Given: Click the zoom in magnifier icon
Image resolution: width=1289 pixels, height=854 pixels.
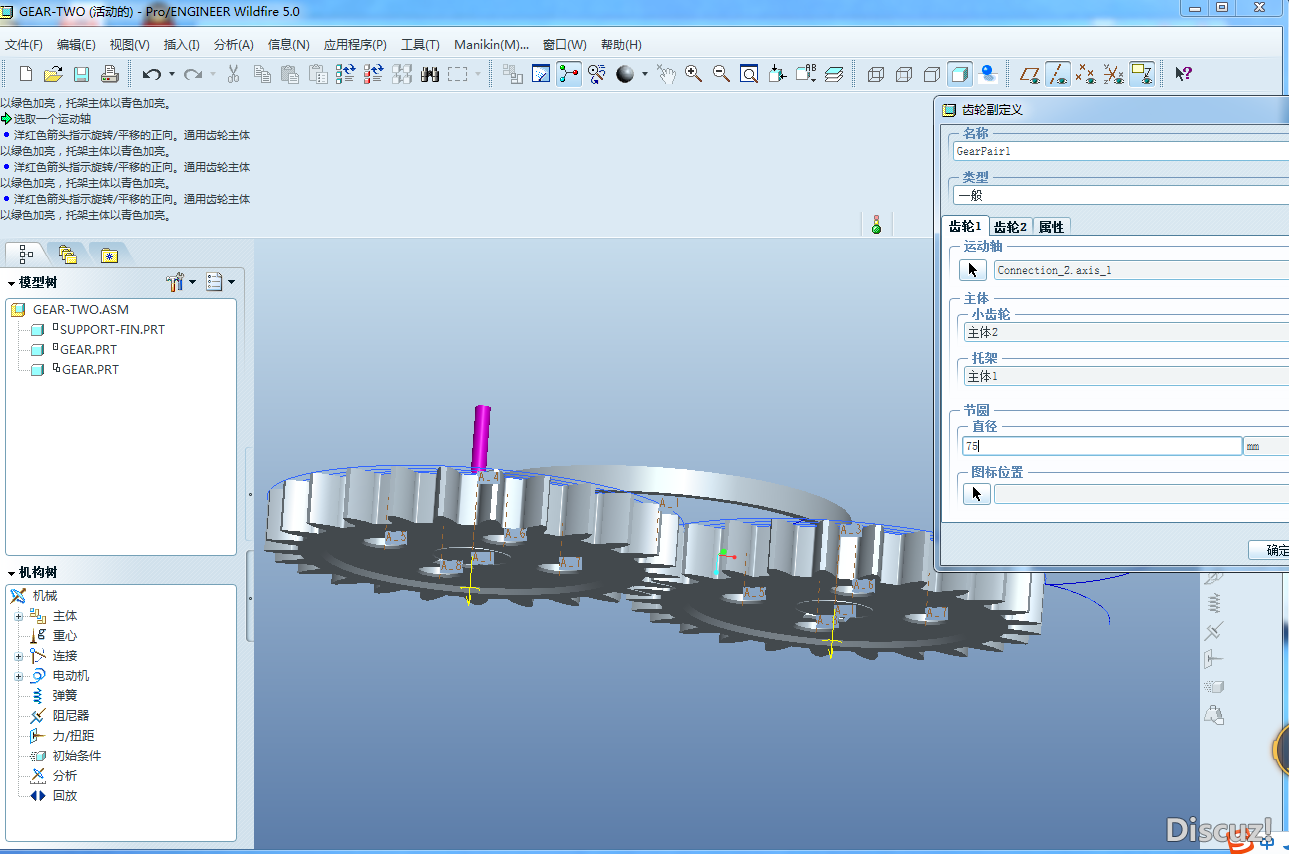Looking at the screenshot, I should [x=693, y=74].
